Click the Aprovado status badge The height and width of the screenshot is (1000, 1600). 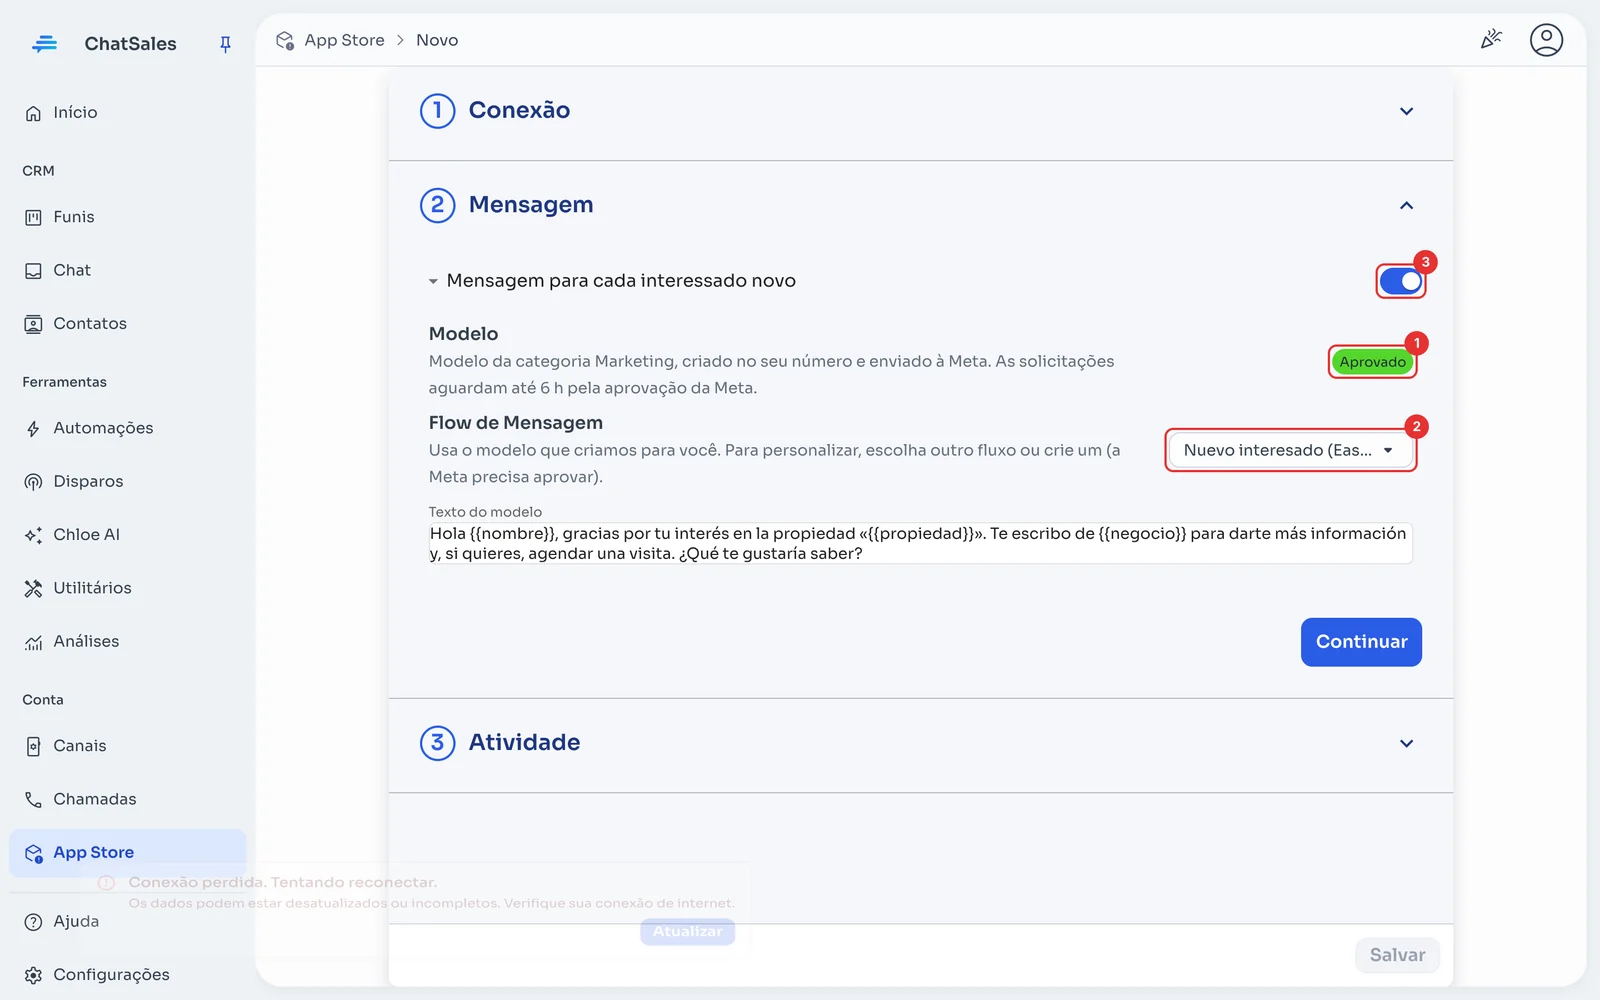coord(1372,362)
